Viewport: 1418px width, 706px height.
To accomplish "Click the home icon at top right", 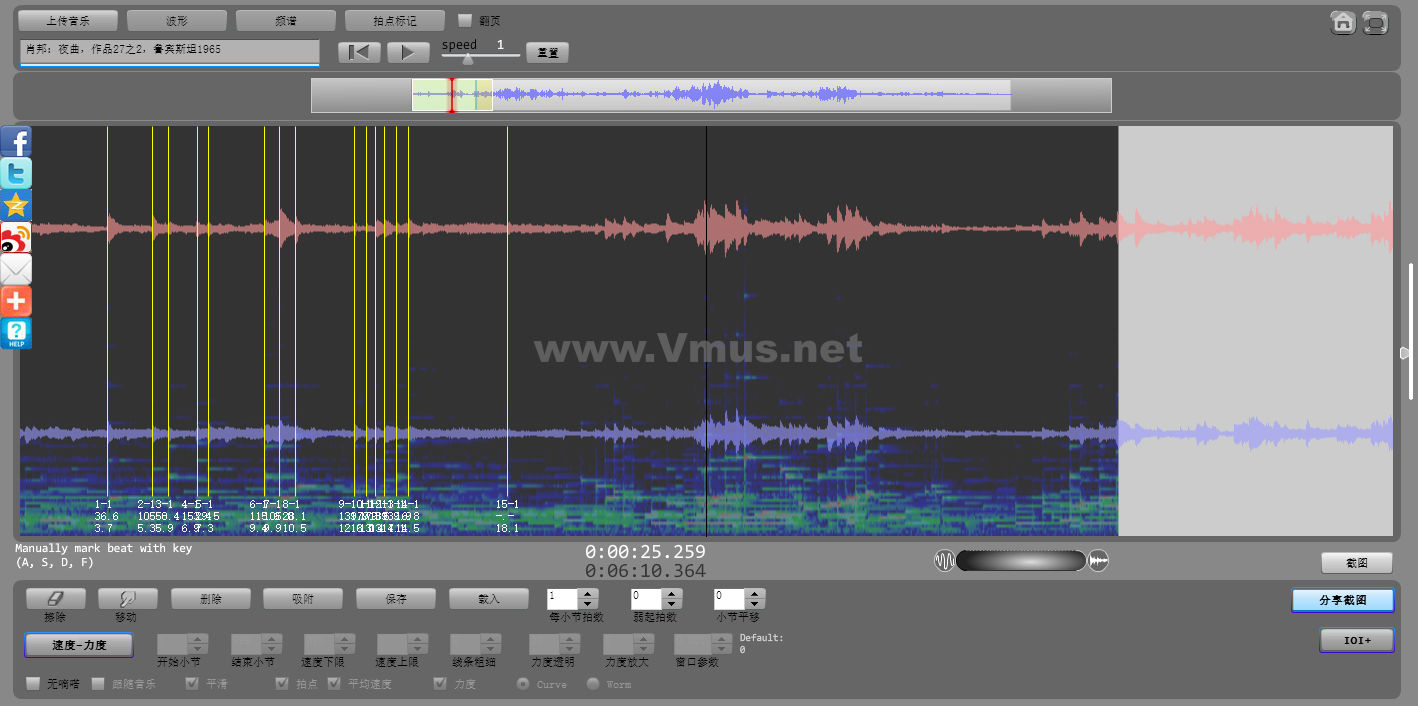I will click(x=1343, y=22).
